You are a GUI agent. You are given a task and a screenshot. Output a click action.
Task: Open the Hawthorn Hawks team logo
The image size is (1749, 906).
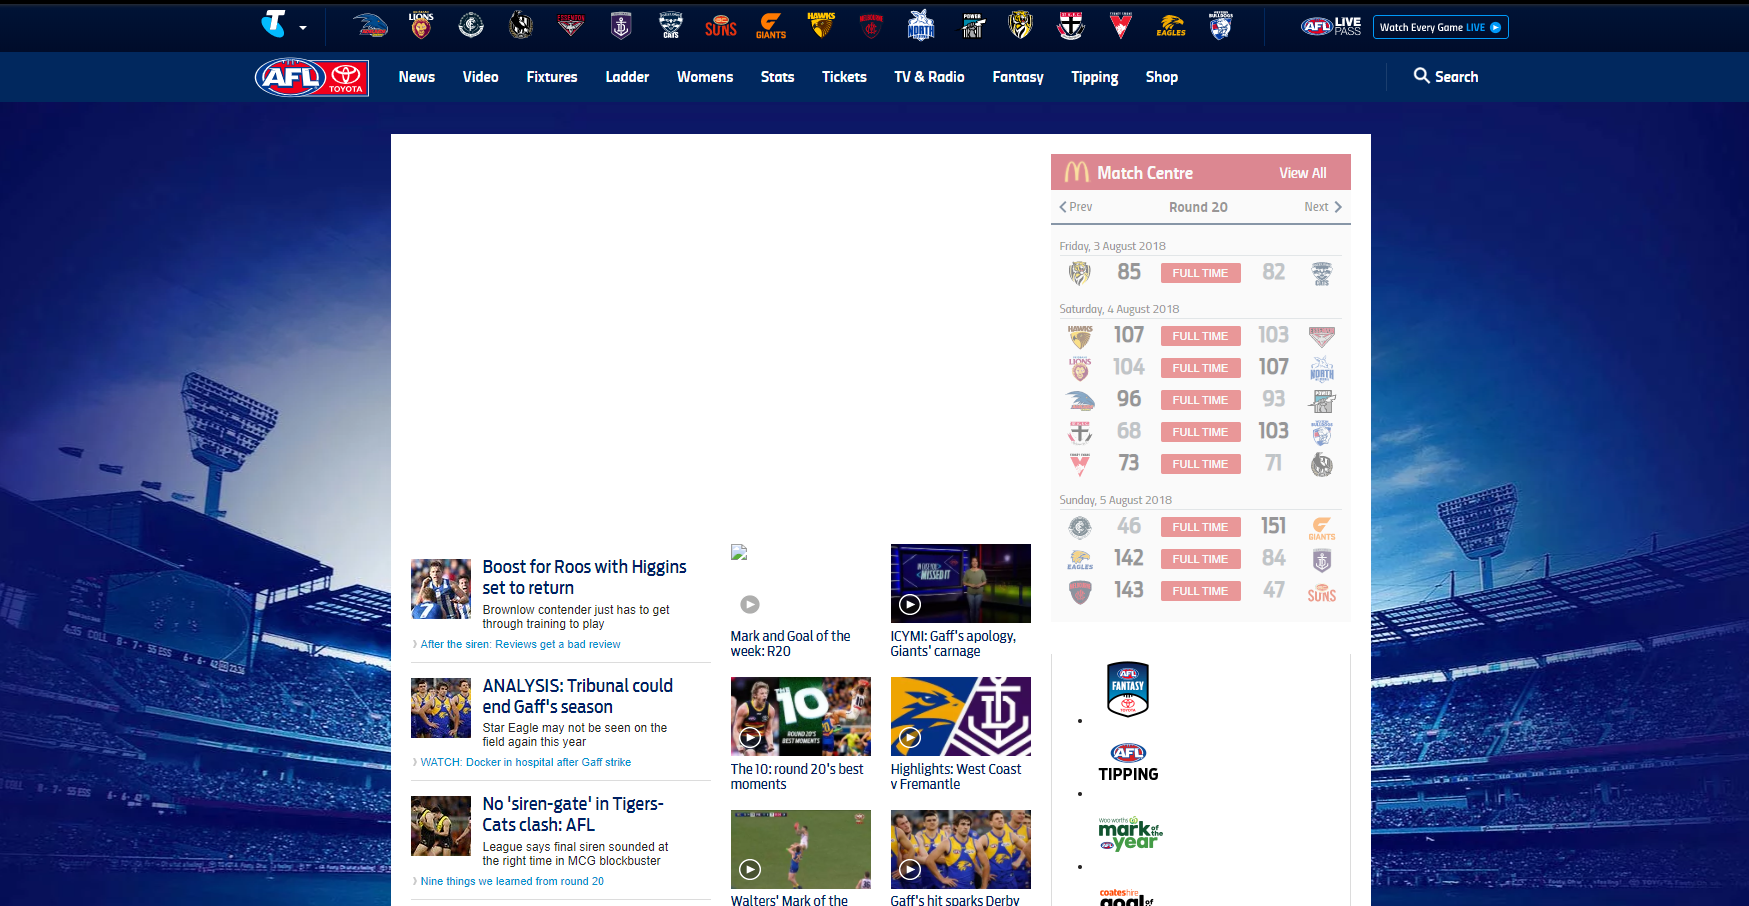[x=821, y=25]
